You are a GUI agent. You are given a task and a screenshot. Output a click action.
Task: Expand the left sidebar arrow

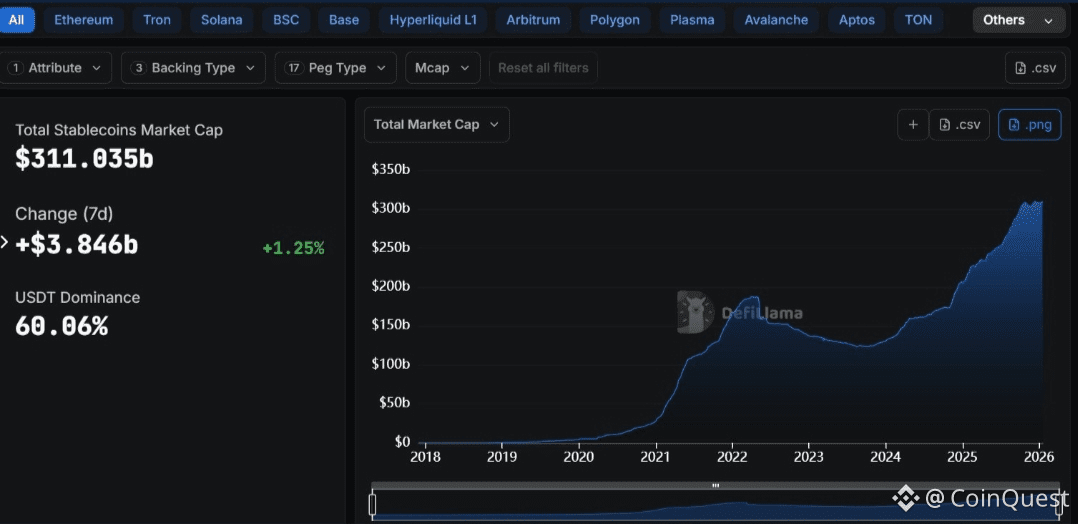coord(5,242)
